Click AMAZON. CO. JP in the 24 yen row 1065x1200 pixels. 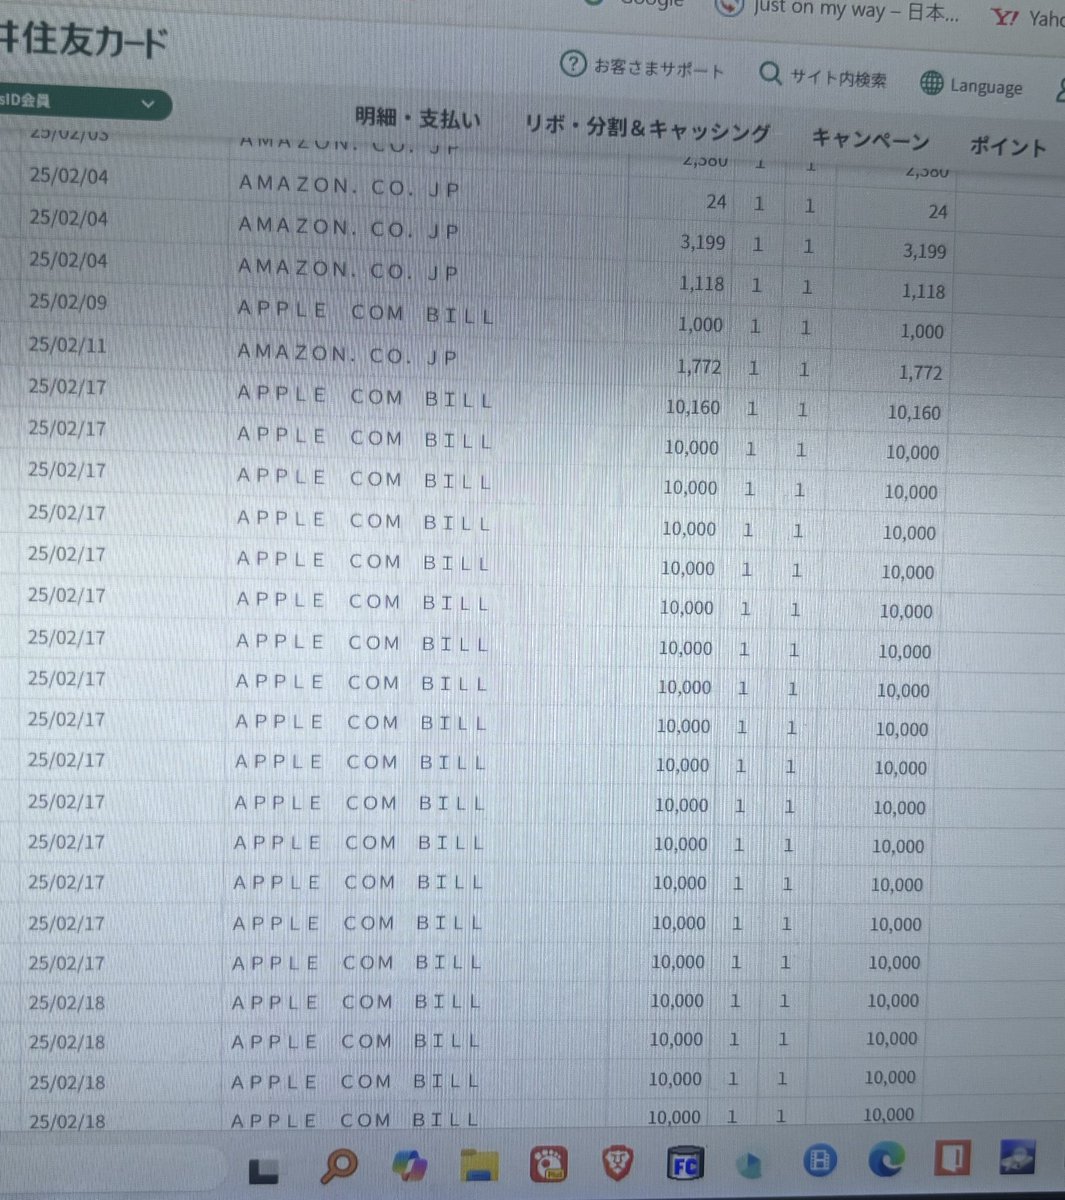click(x=349, y=187)
